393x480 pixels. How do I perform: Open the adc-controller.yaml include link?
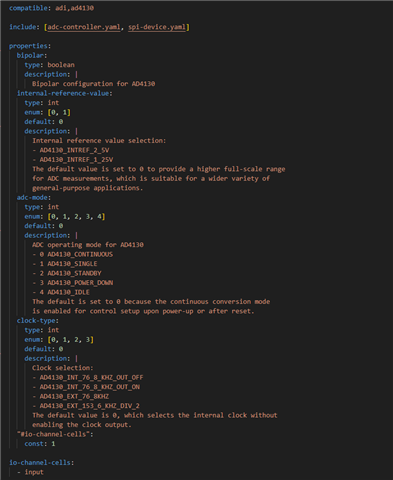[84, 27]
